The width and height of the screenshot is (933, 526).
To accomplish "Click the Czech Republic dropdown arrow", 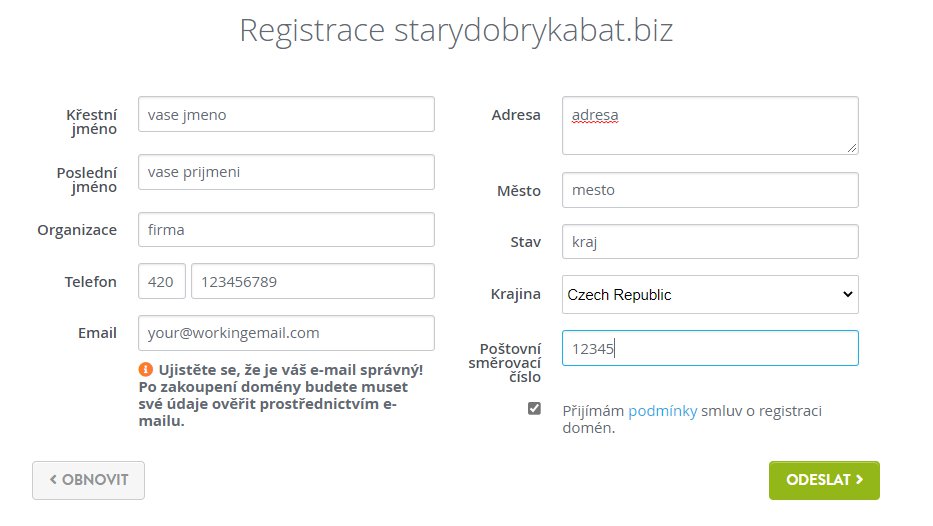I will (x=848, y=295).
